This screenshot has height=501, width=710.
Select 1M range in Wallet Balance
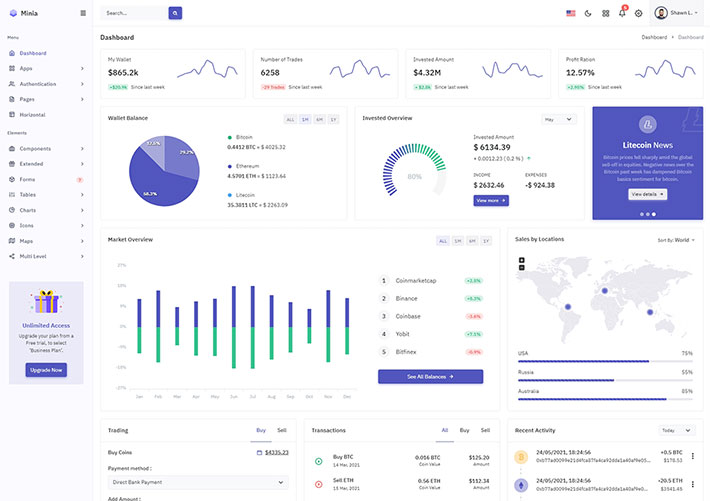[304, 119]
